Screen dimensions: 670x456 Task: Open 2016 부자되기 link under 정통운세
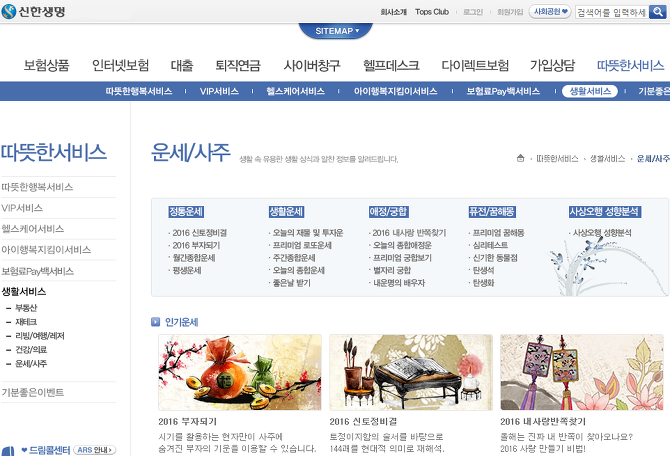(196, 245)
